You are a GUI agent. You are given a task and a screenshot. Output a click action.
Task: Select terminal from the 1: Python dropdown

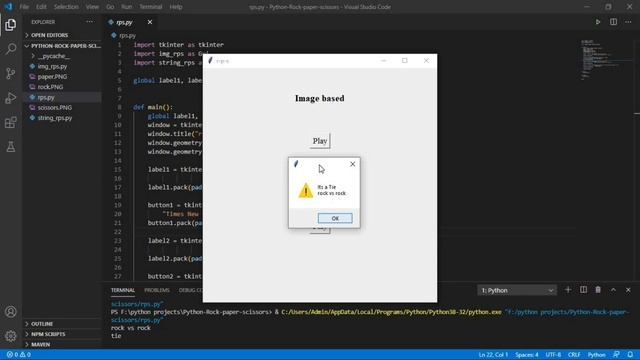coord(516,290)
